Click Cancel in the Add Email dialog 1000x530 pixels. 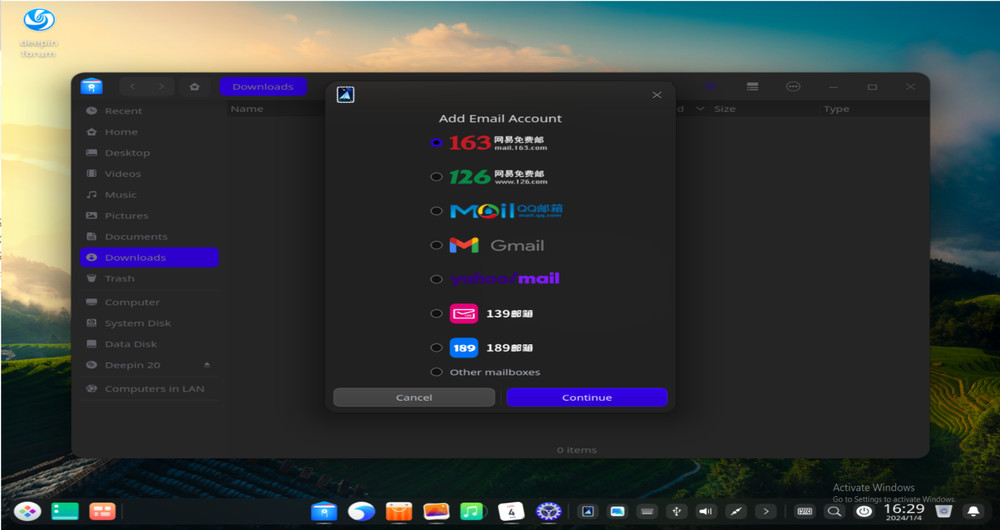point(414,397)
